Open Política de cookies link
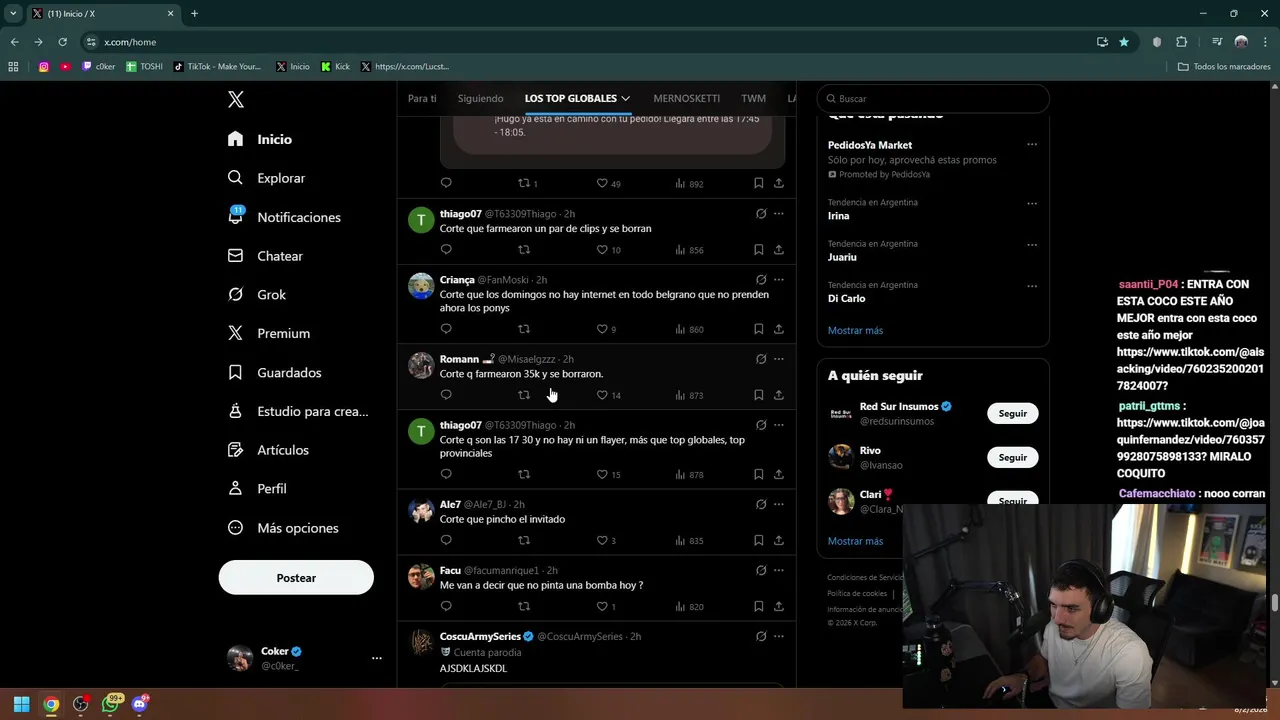The image size is (1280, 720). tap(857, 594)
